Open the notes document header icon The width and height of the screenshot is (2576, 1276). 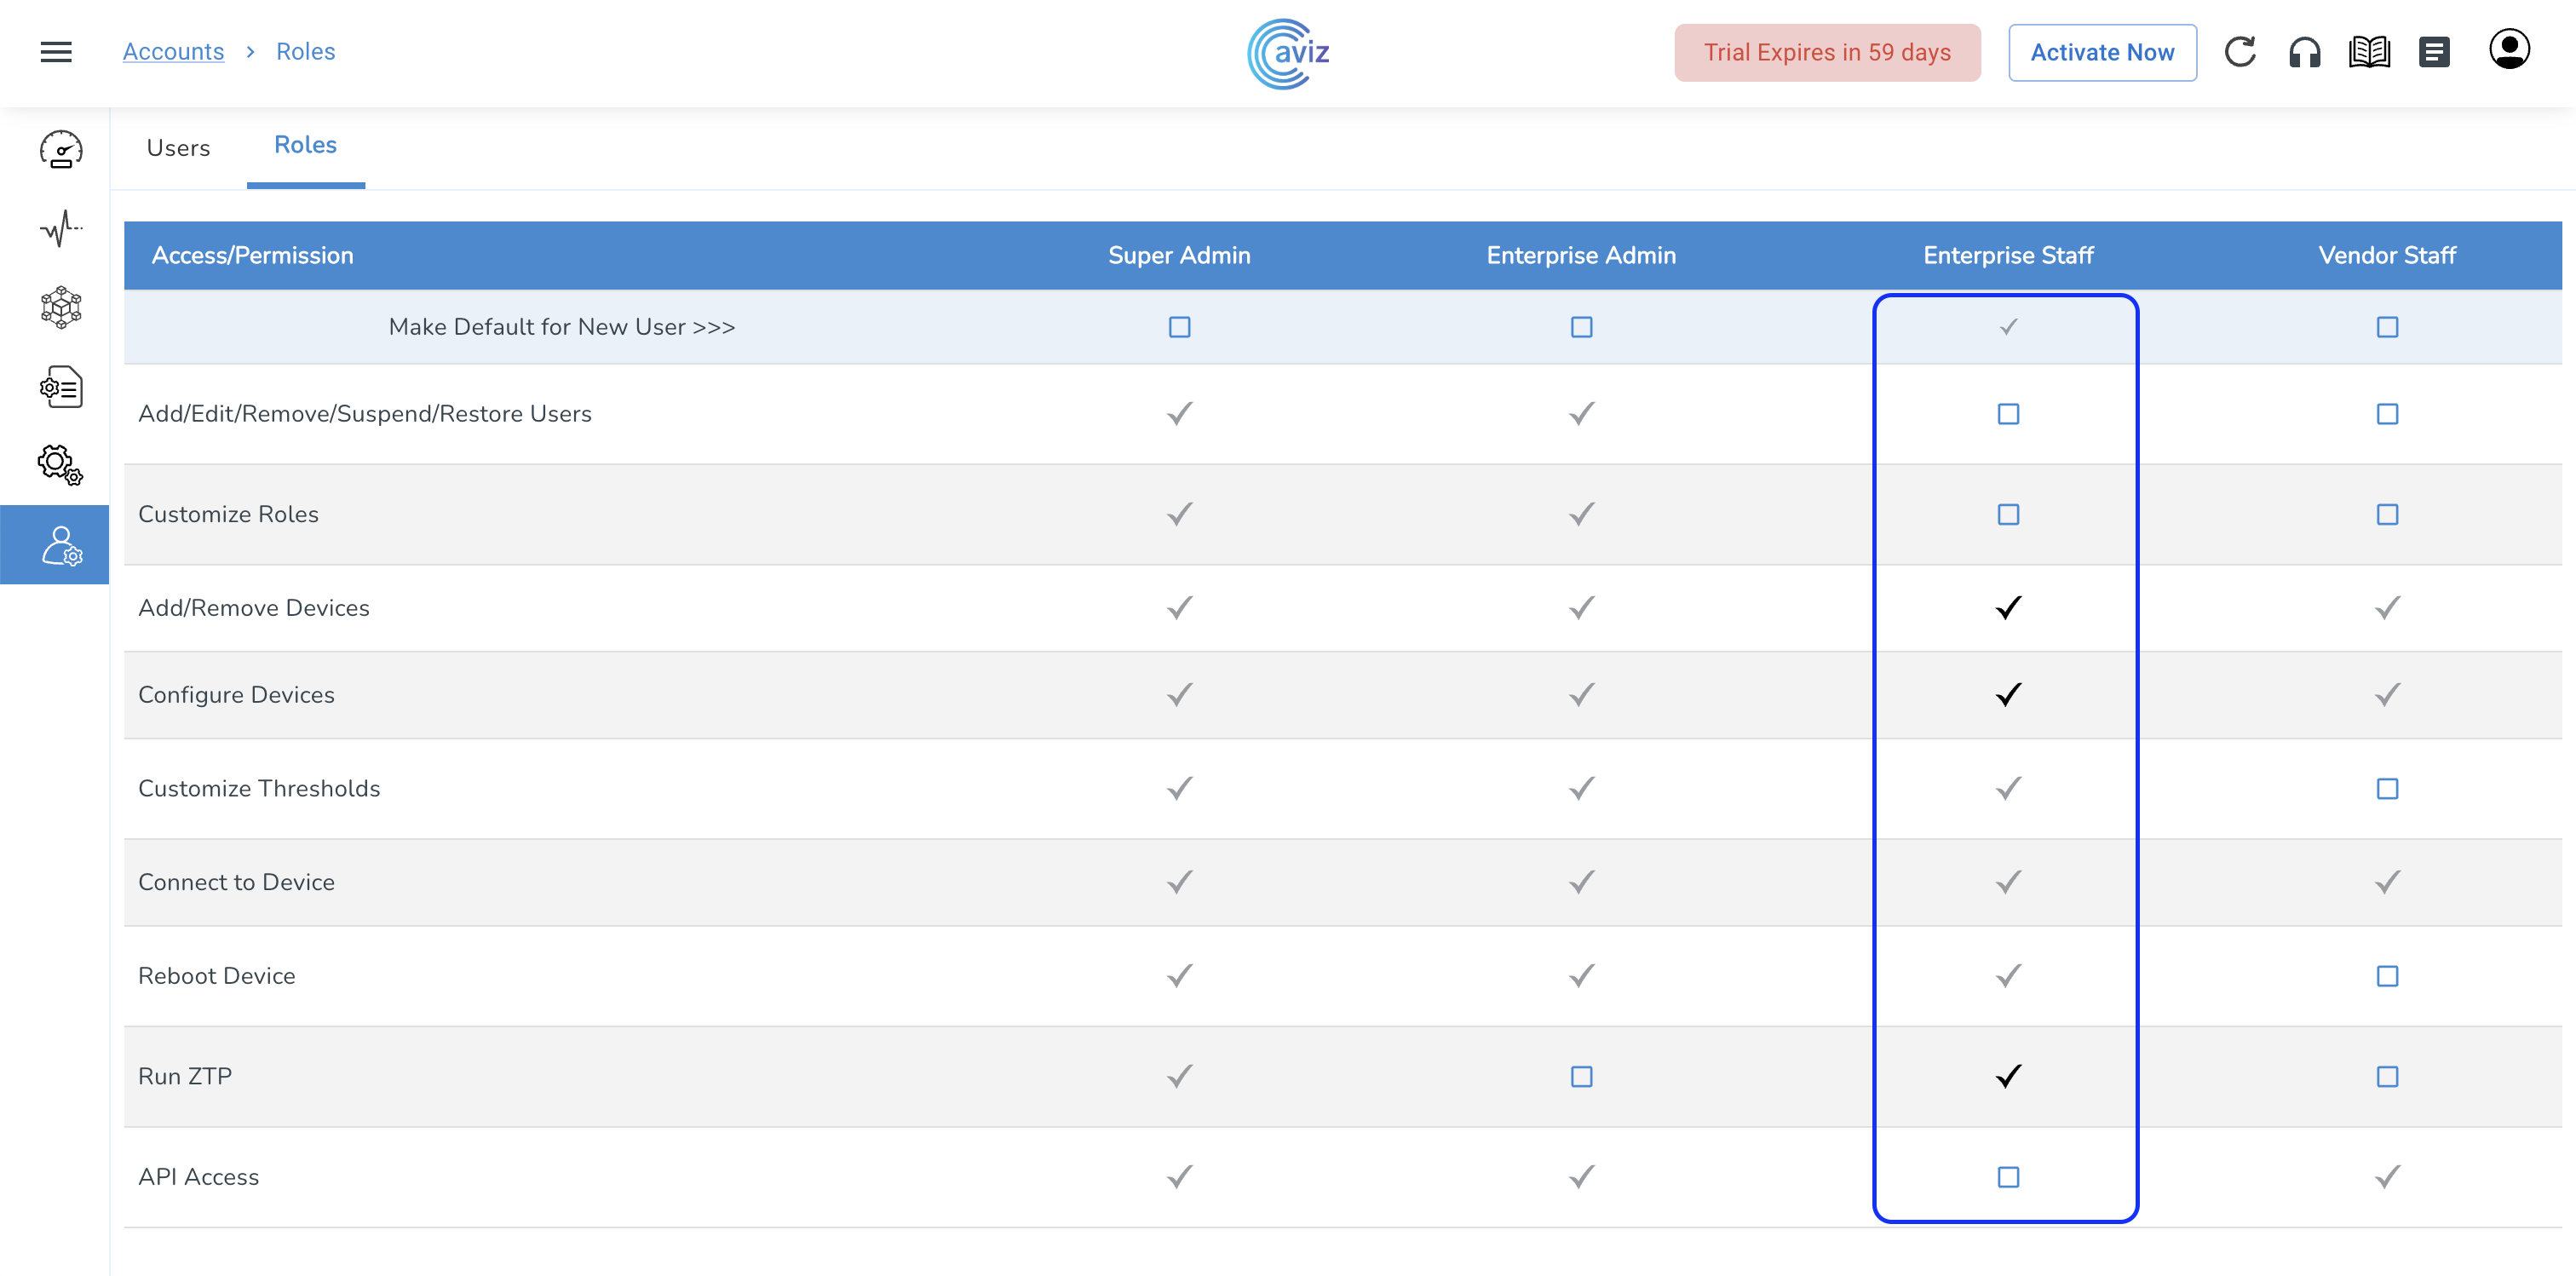point(2434,52)
